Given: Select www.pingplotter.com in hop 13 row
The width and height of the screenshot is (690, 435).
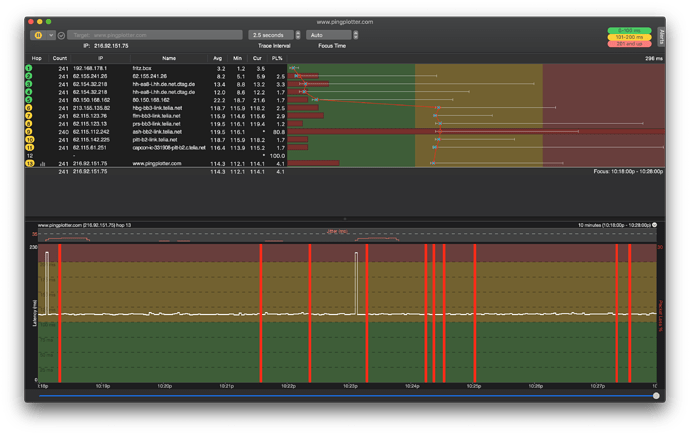Looking at the screenshot, I should (x=157, y=163).
